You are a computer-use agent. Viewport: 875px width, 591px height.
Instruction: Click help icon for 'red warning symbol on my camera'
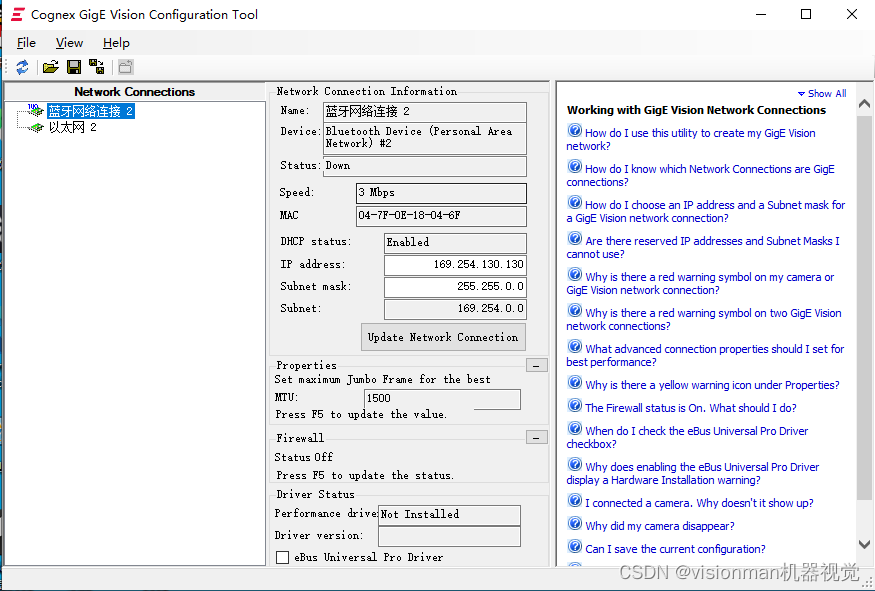point(575,275)
